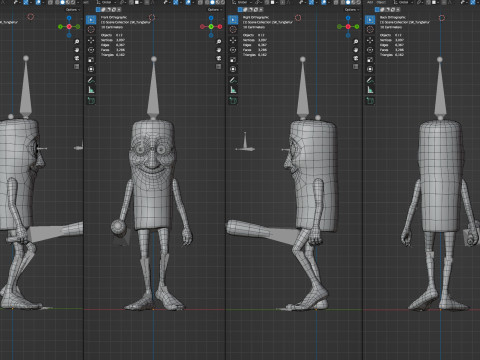The height and width of the screenshot is (360, 480).
Task: Choose the Add Cube tool in Back Orthographic viewport
Action: click(370, 100)
